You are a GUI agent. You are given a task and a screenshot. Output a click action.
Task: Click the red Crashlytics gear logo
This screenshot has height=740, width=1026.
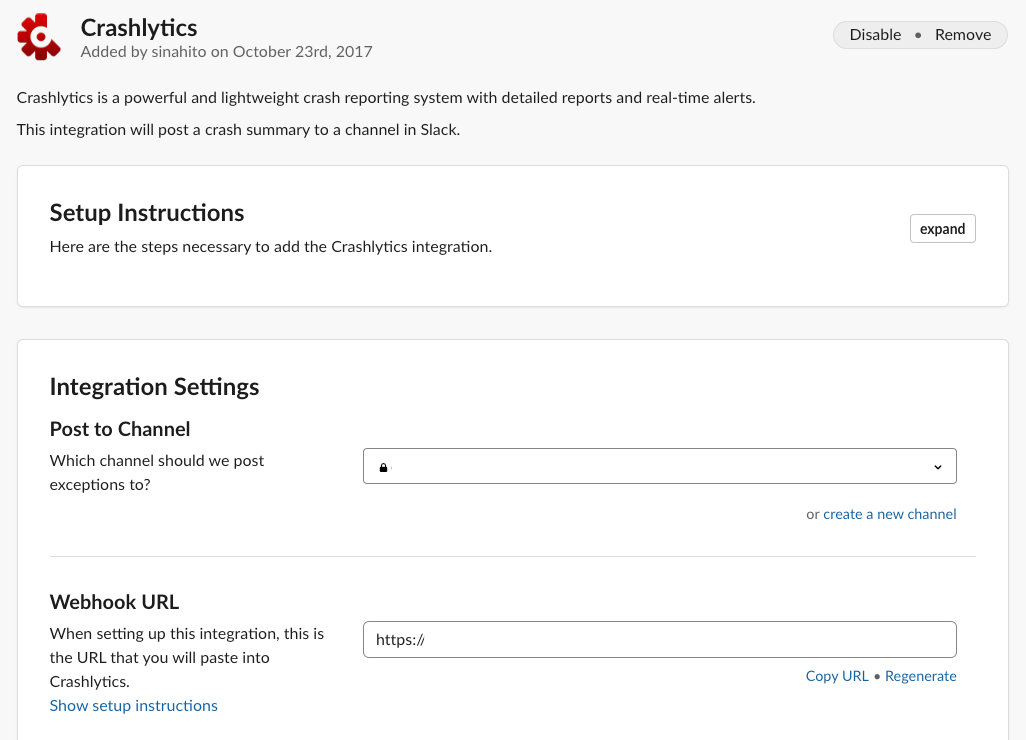[x=40, y=37]
